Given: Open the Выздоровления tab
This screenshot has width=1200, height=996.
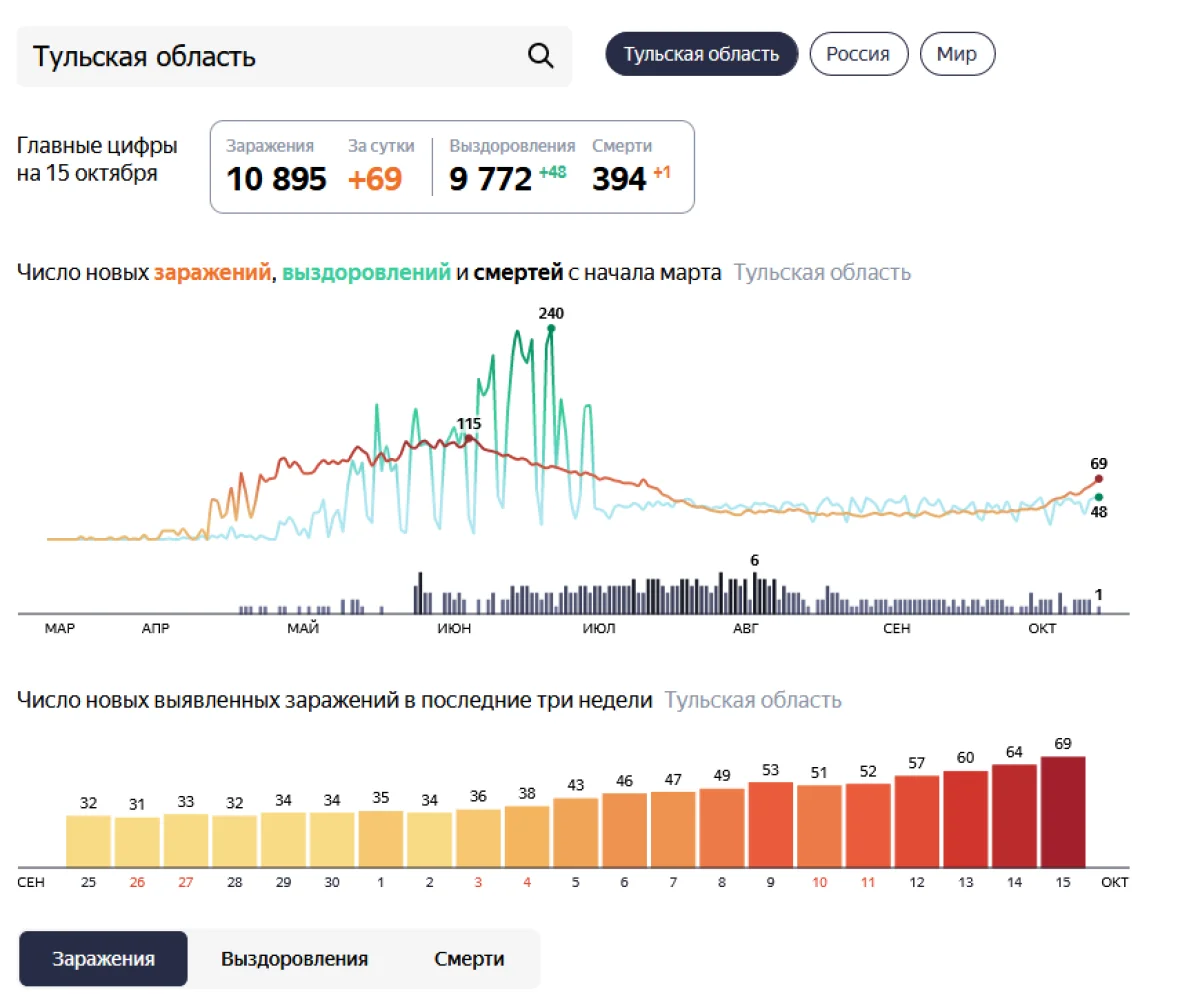Looking at the screenshot, I should pos(294,959).
